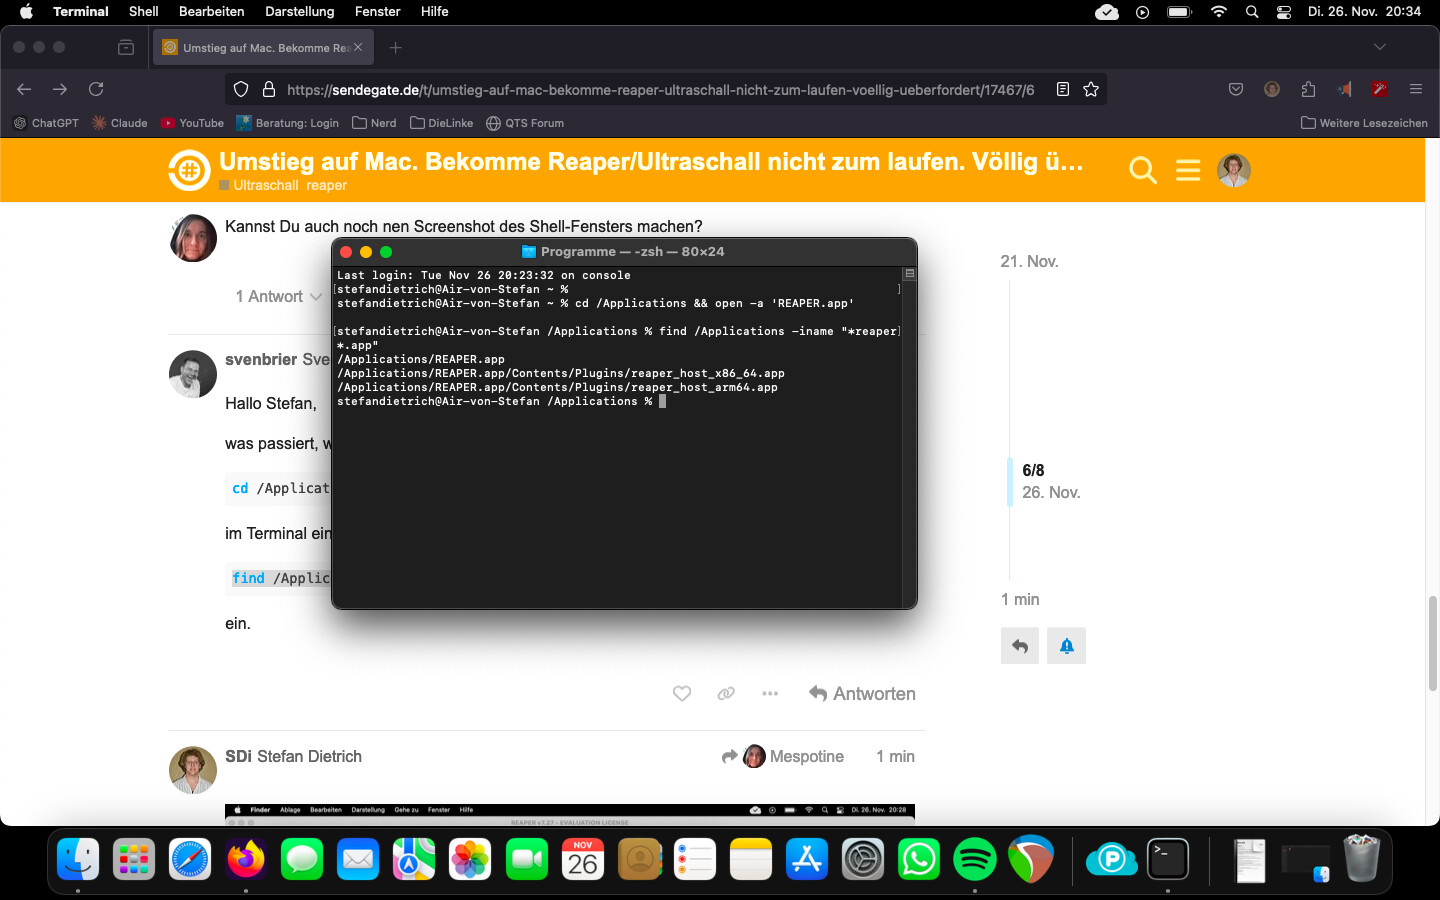
Task: Open the Claude bookmark
Action: tap(120, 123)
